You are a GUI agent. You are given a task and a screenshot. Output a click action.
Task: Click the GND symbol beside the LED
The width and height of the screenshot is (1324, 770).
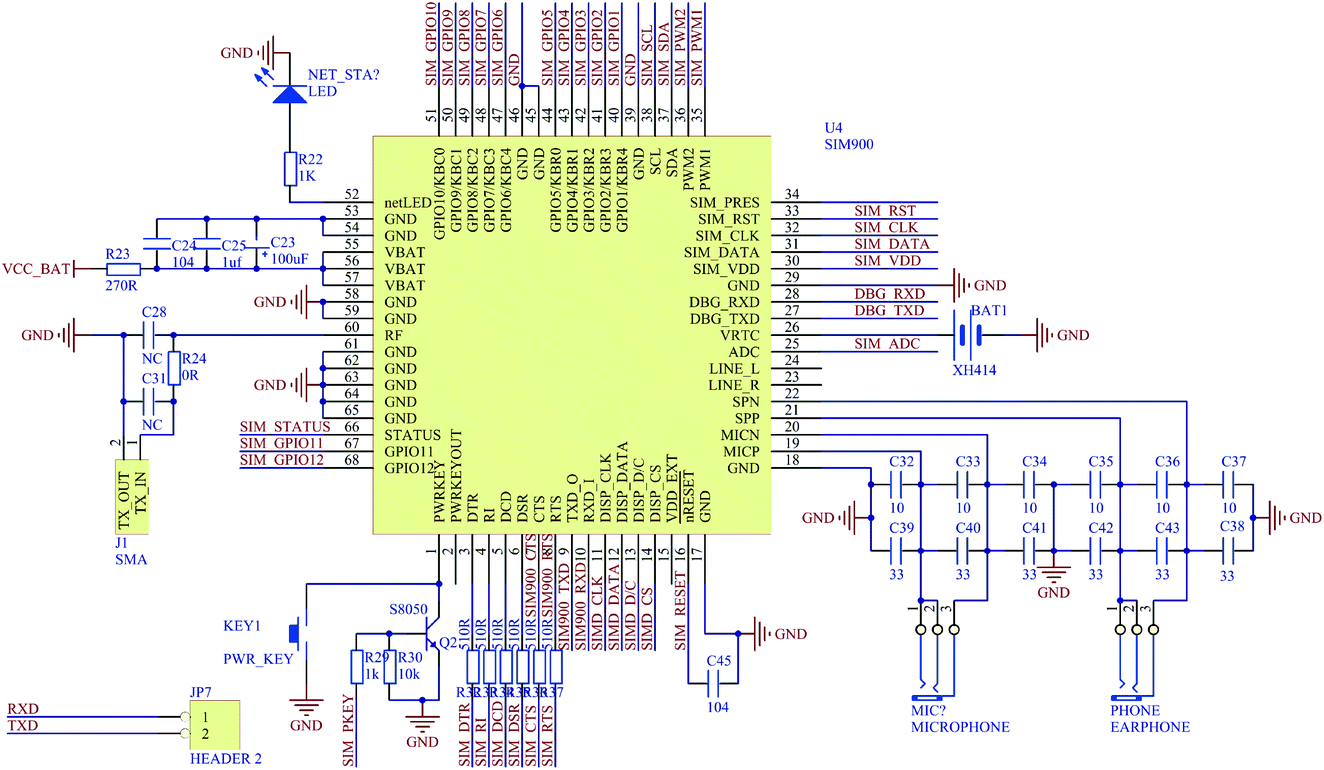pos(246,51)
